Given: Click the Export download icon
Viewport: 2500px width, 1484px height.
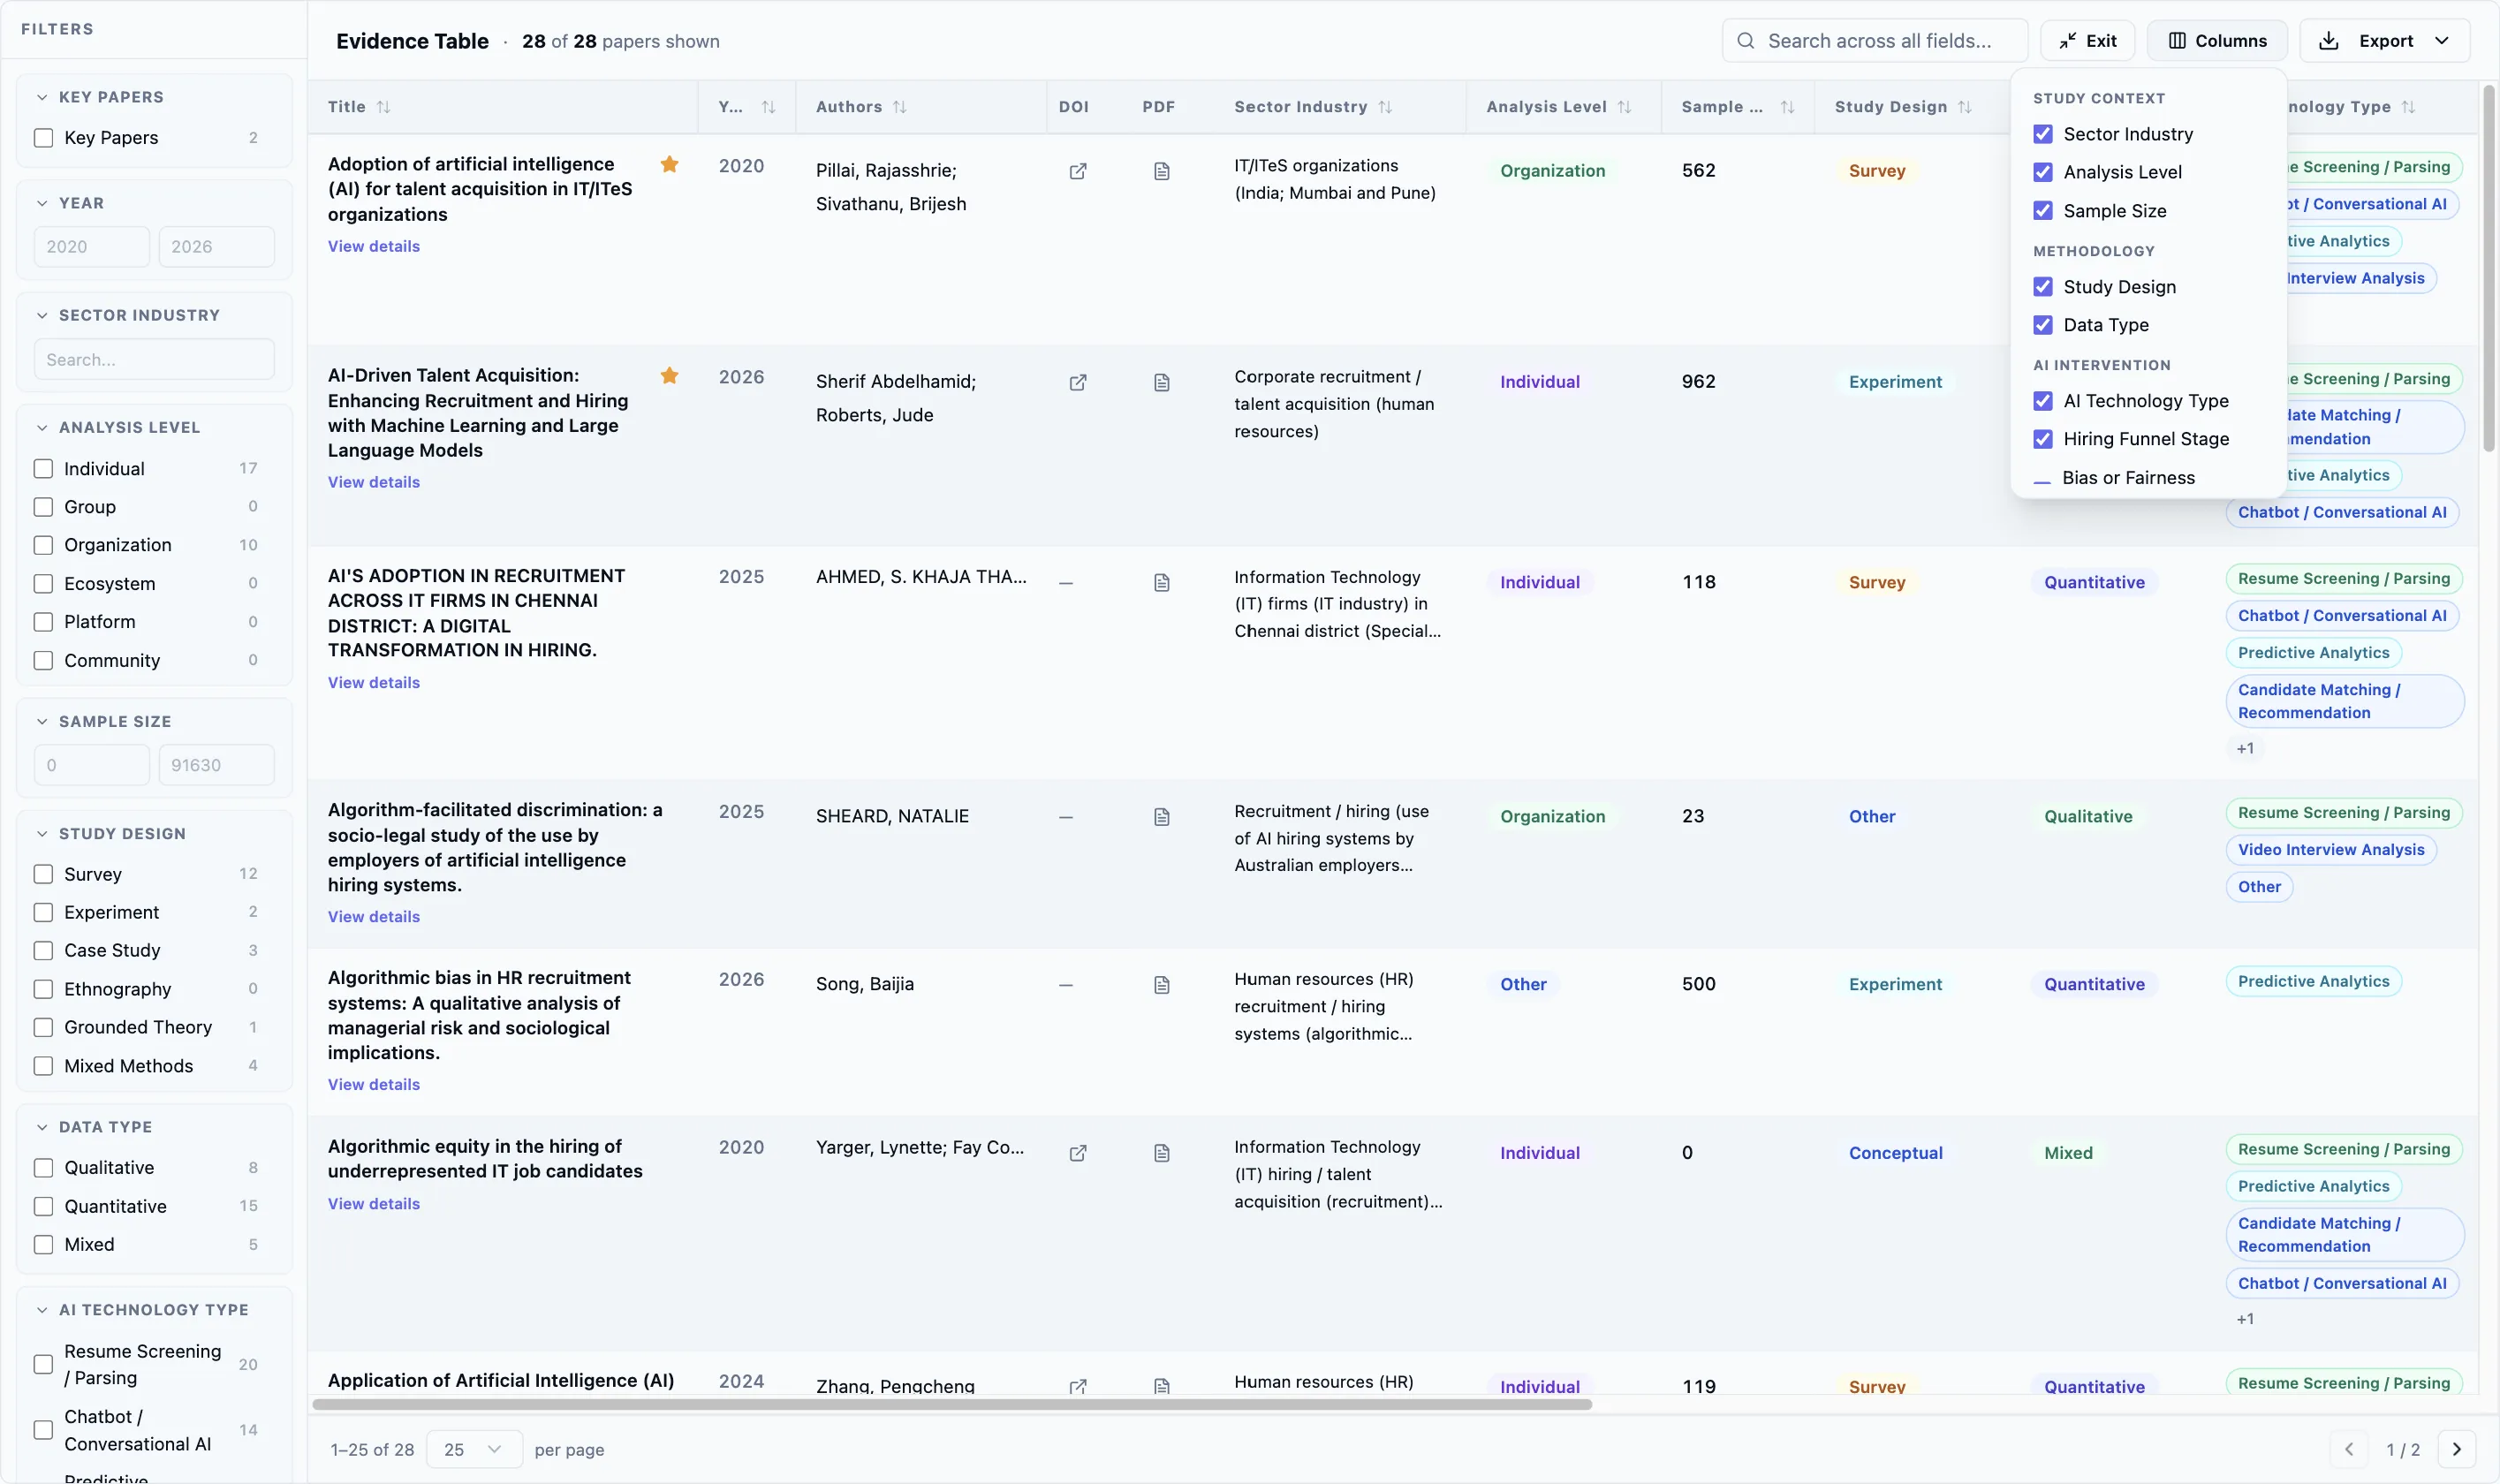Looking at the screenshot, I should tap(2328, 41).
